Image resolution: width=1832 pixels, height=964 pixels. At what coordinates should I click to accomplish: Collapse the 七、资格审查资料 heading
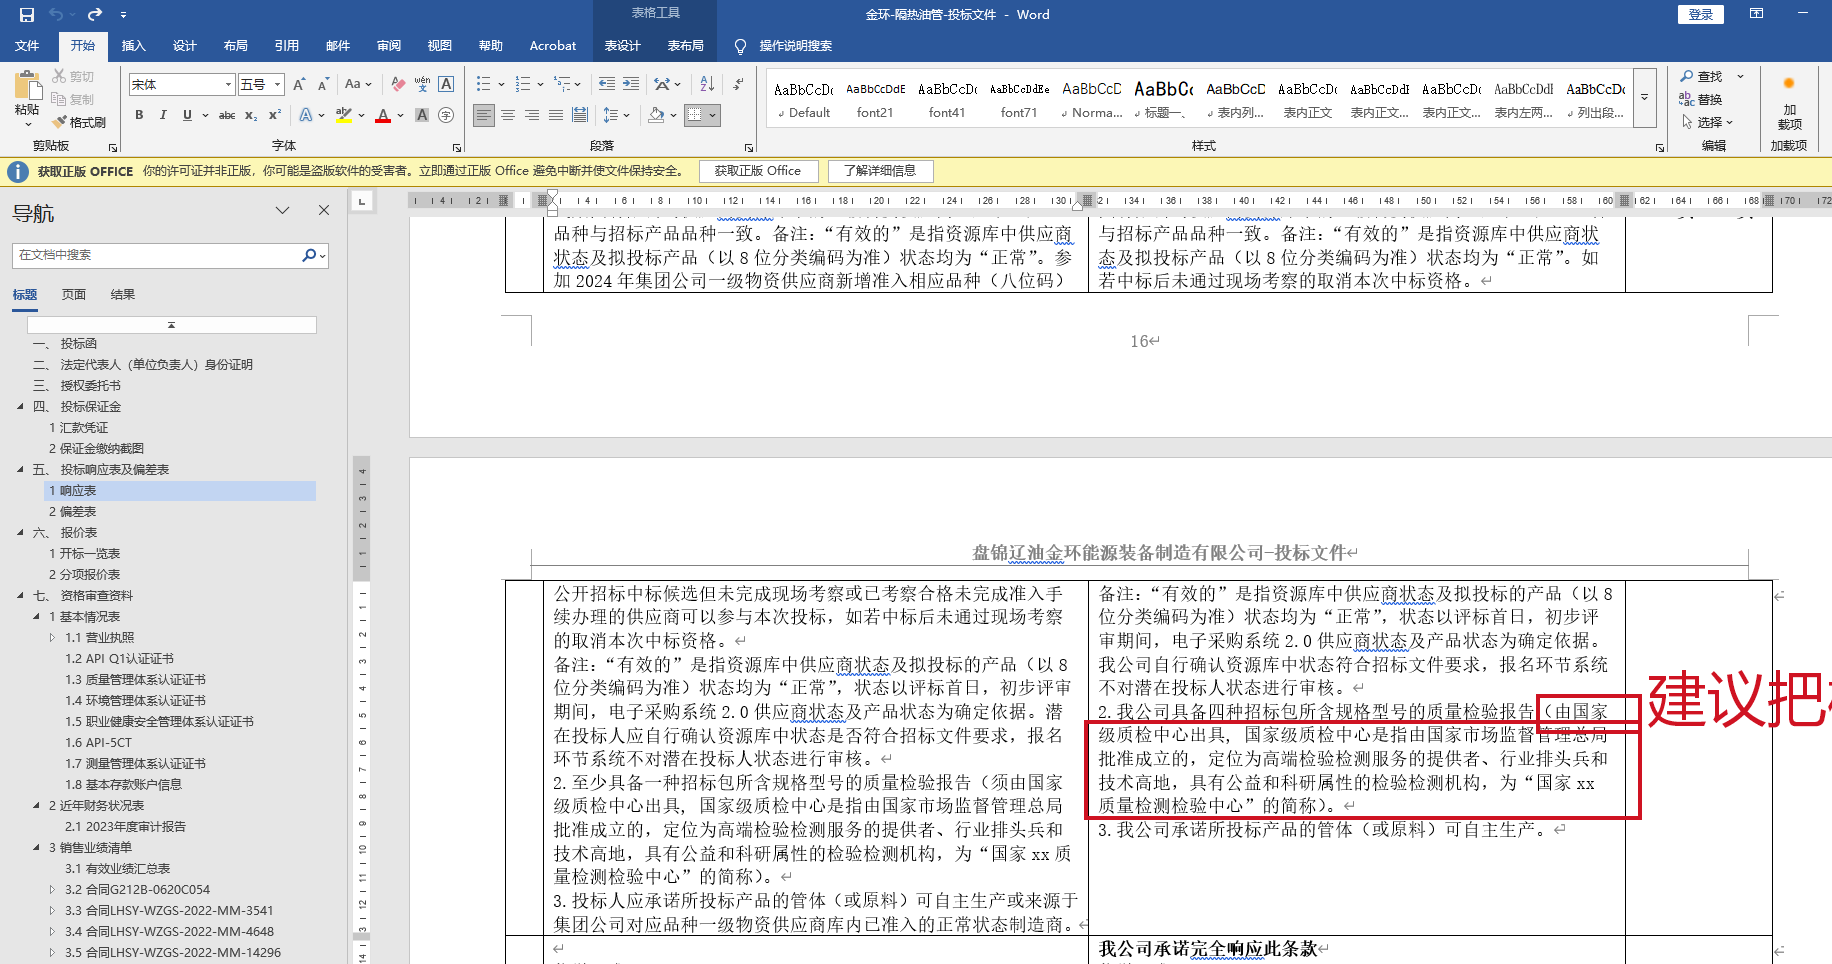coord(21,596)
